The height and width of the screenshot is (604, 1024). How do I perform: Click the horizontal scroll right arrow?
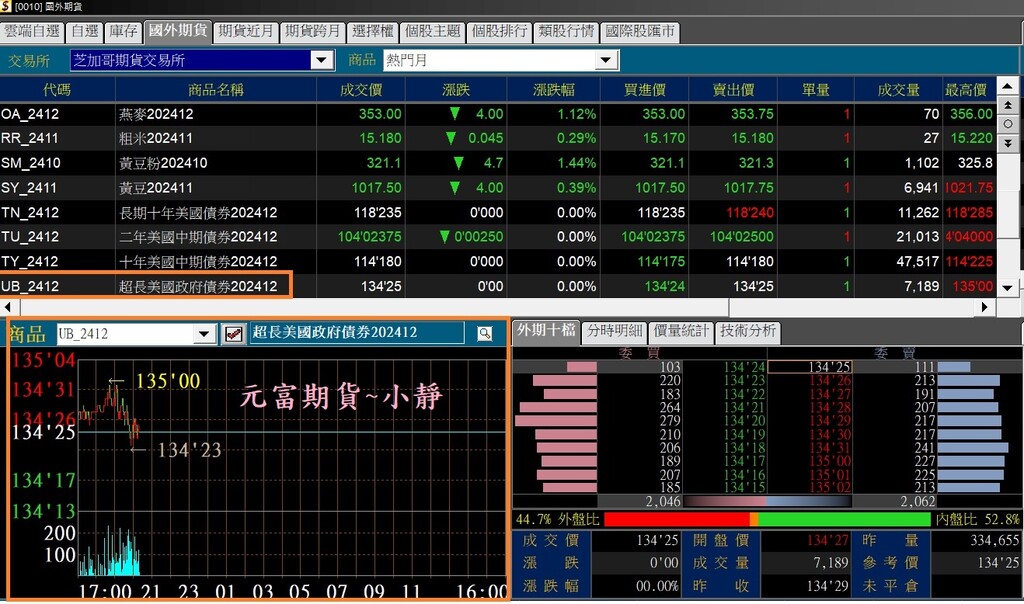click(x=985, y=306)
